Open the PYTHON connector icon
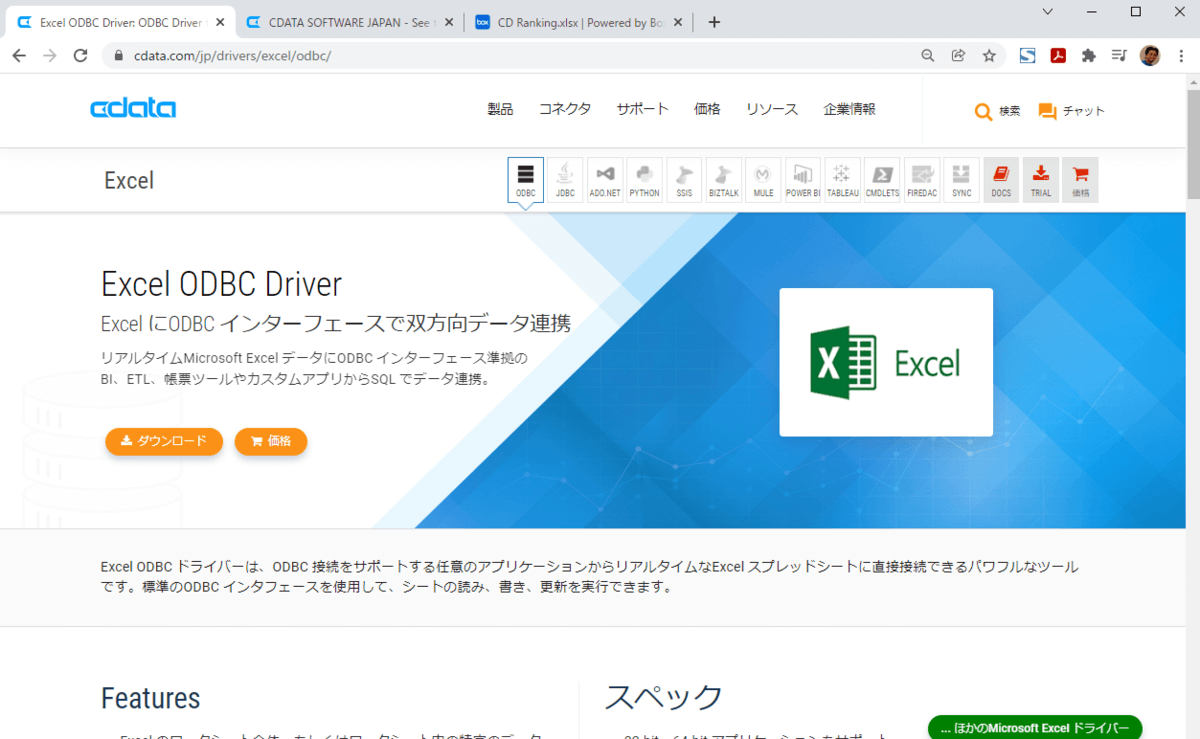1200x739 pixels. 644,180
